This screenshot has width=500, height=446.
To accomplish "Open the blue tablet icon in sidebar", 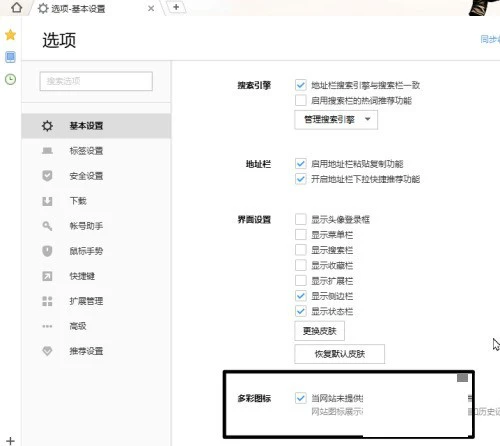I will click(x=10, y=57).
